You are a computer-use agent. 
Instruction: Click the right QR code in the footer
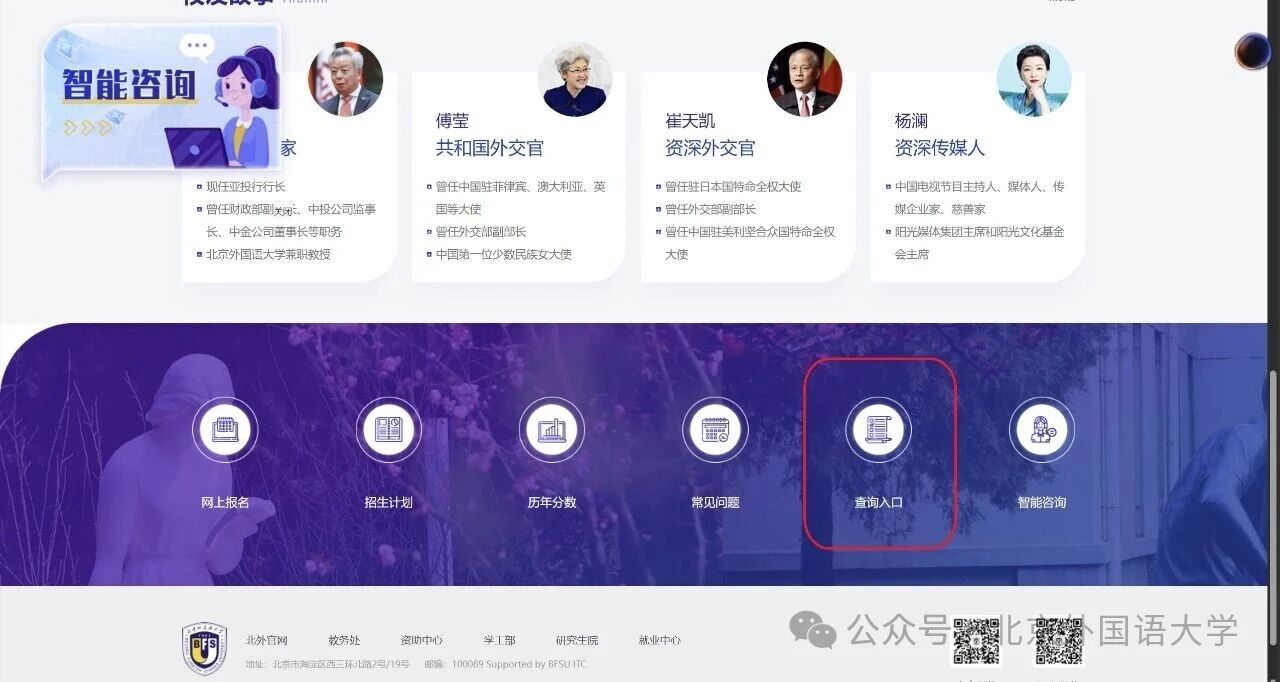tap(1059, 642)
